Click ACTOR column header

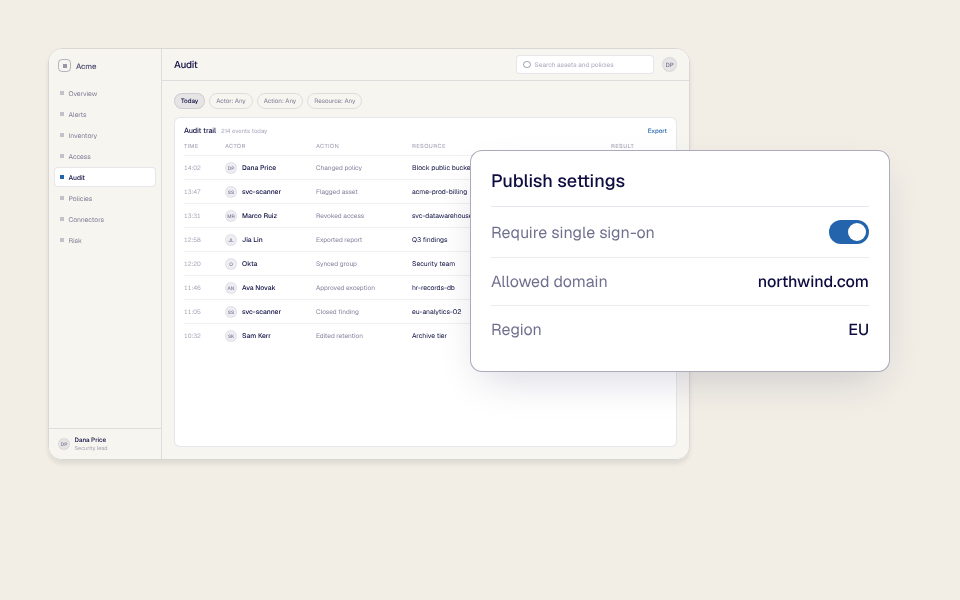pyautogui.click(x=235, y=146)
